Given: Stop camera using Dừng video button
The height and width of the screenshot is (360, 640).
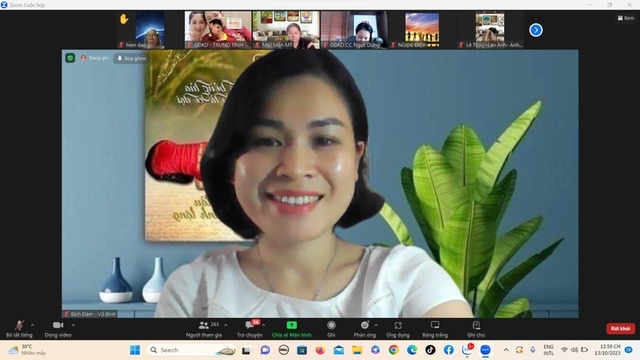Looking at the screenshot, I should tap(58, 329).
